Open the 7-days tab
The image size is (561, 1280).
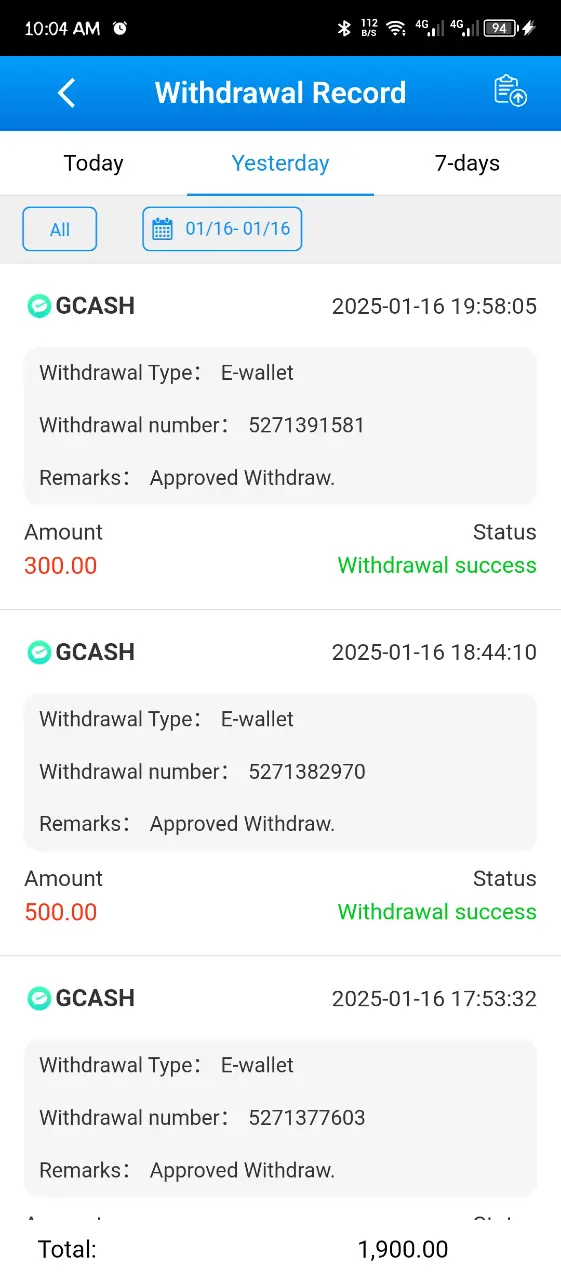pyautogui.click(x=467, y=163)
